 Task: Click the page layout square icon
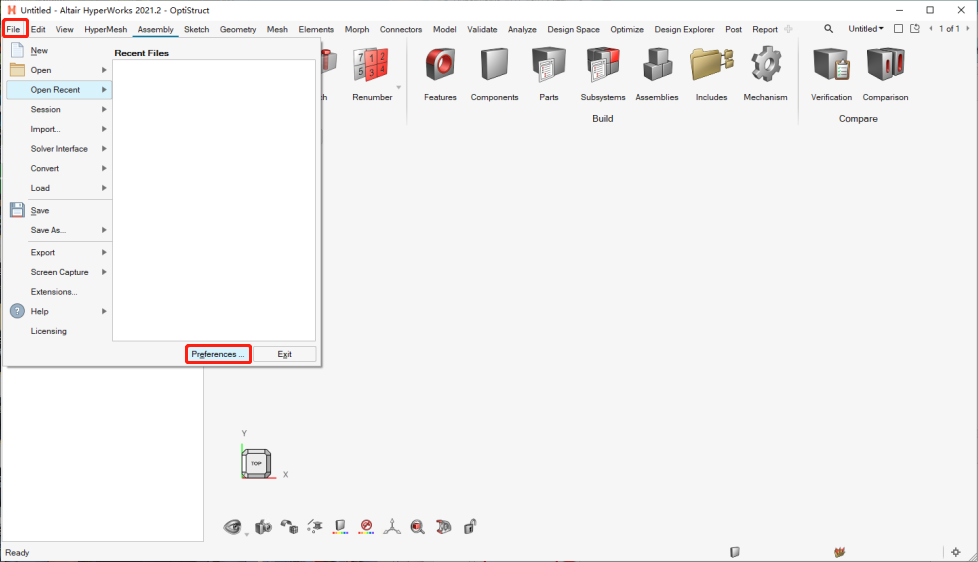[898, 29]
